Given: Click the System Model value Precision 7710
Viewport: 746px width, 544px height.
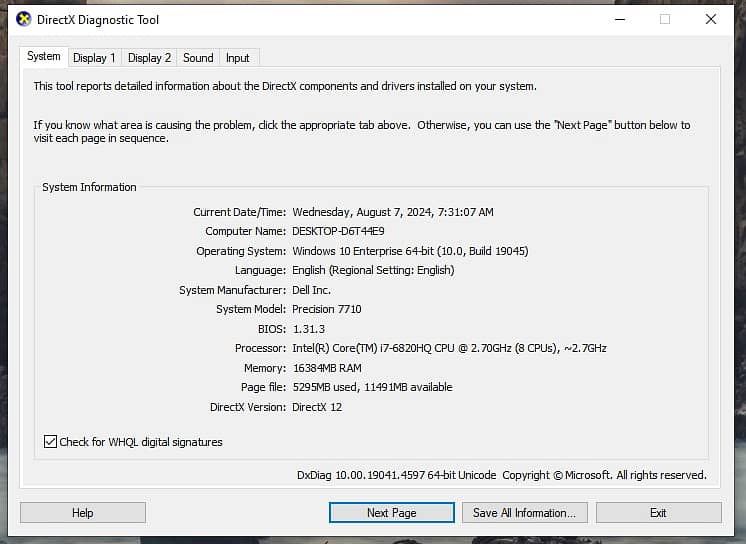Looking at the screenshot, I should tap(326, 310).
